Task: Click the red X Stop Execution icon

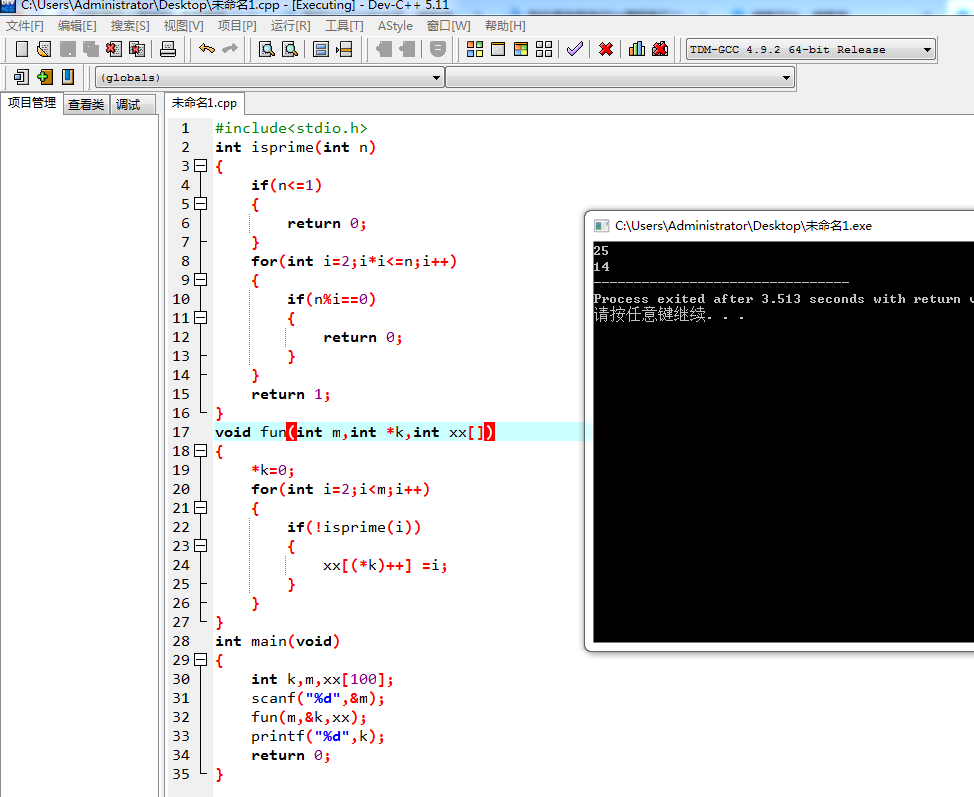Action: [x=606, y=49]
